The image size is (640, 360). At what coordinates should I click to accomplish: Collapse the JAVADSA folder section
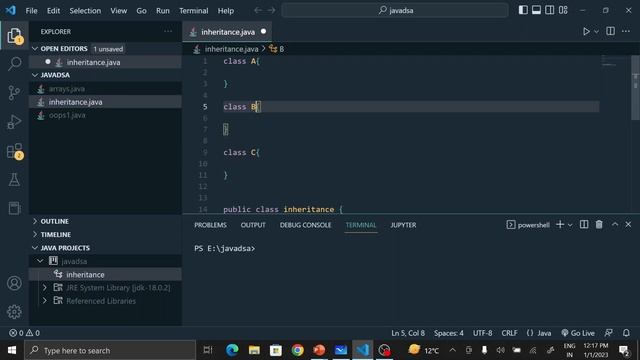pyautogui.click(x=105, y=75)
